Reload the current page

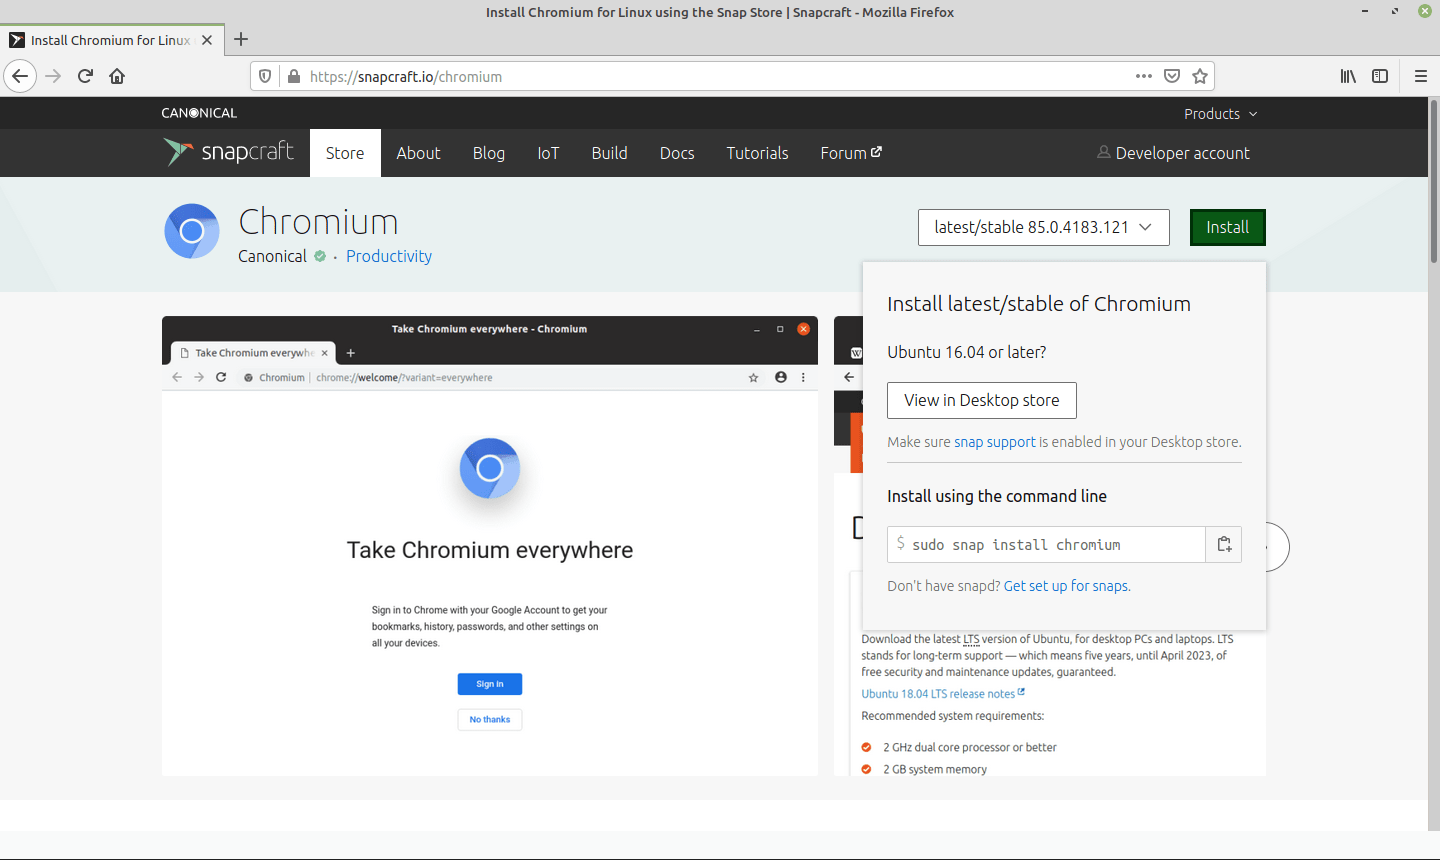coord(86,76)
